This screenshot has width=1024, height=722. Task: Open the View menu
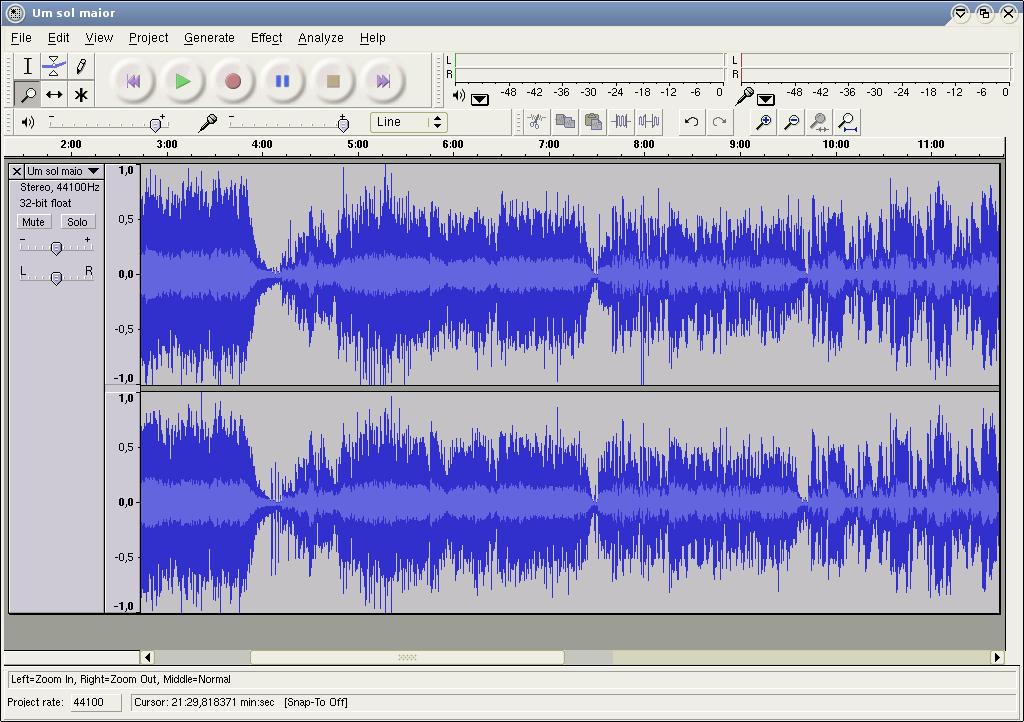(x=99, y=38)
